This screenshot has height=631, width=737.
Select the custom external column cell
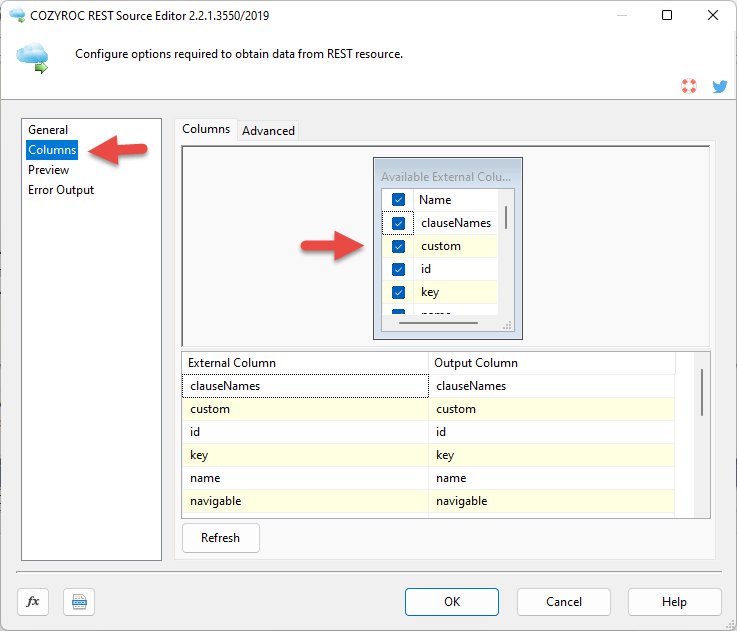[305, 409]
